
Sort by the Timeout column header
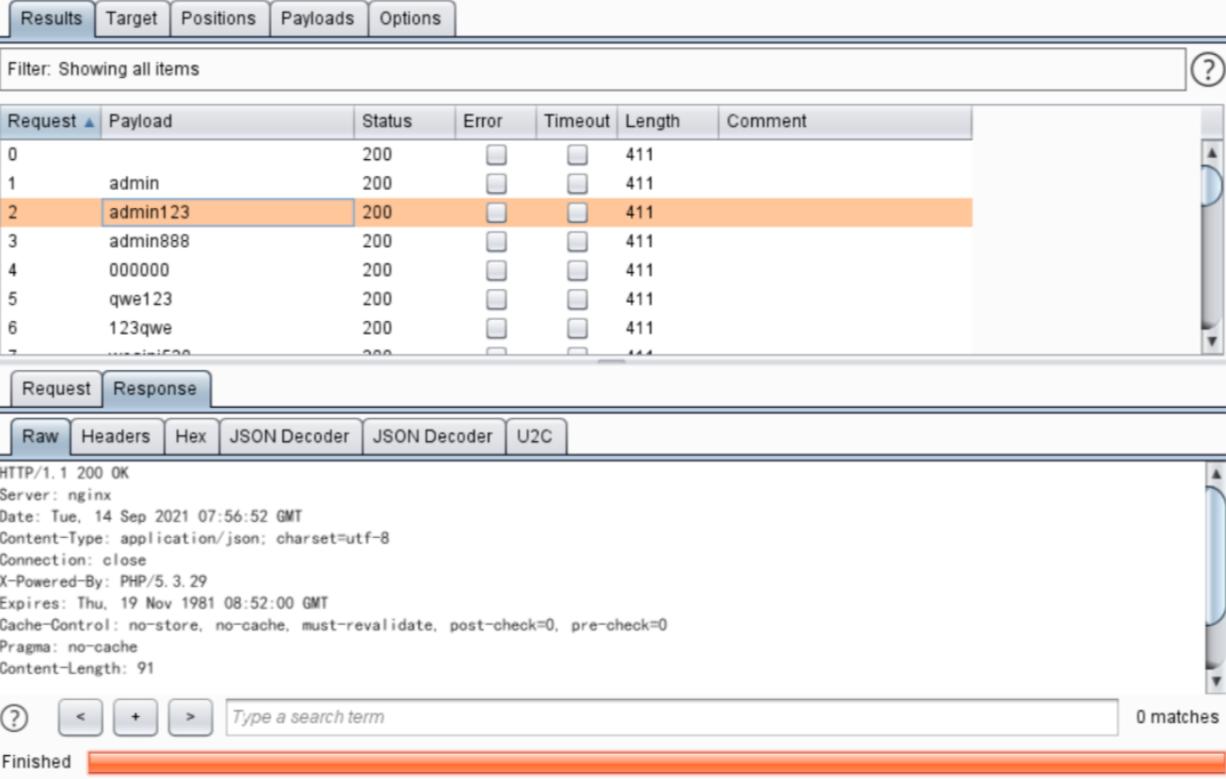coord(577,121)
